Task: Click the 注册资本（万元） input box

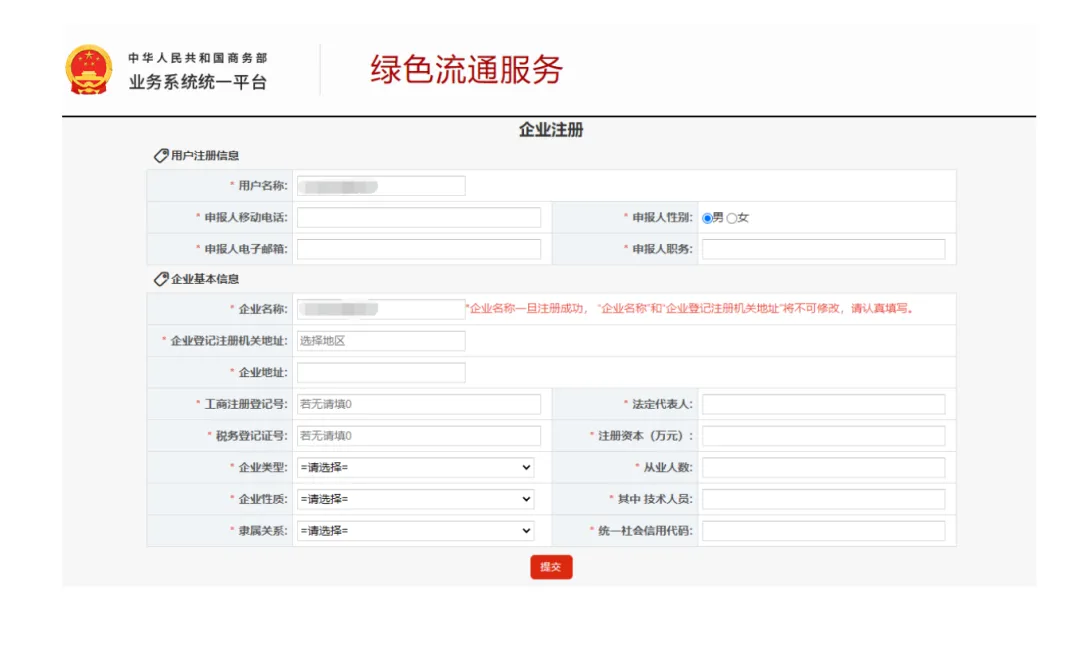Action: [823, 436]
